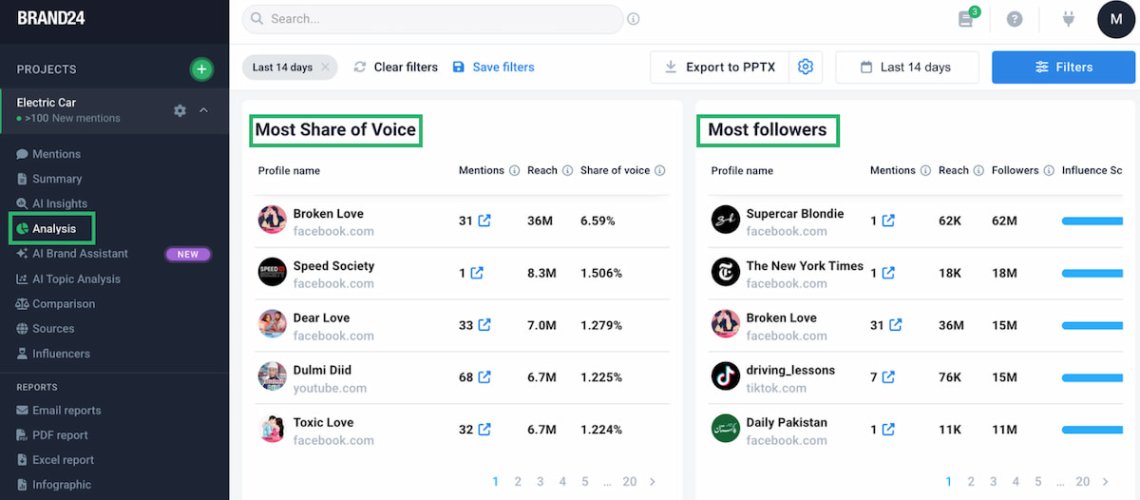Open the M user avatar menu

click(1115, 19)
